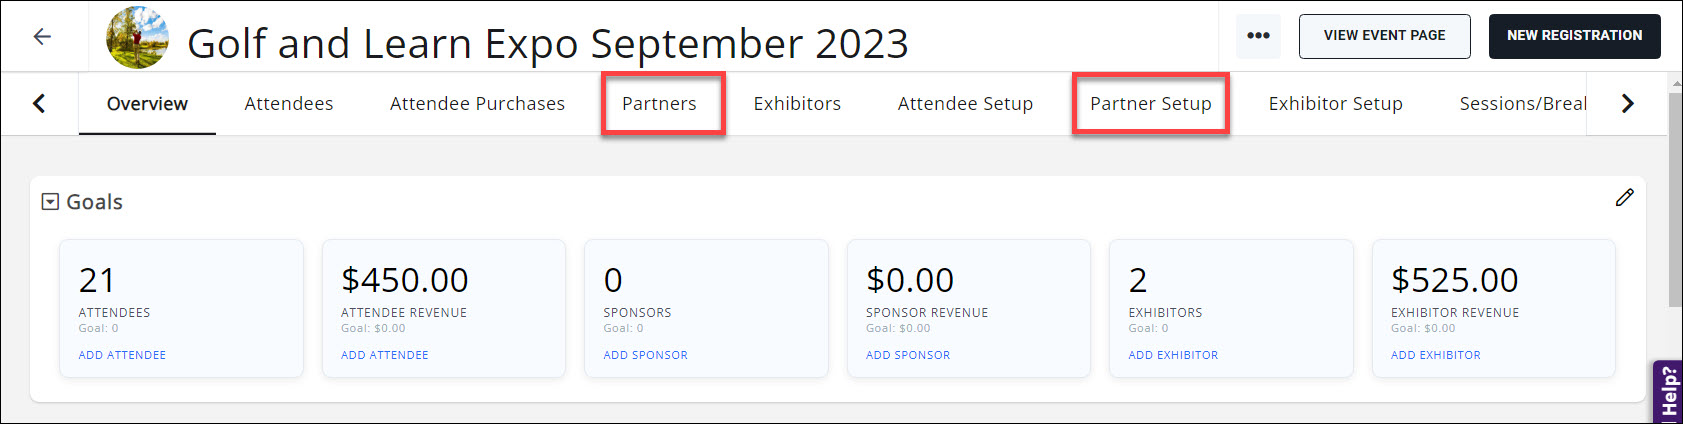Click the golf event thumbnail image
This screenshot has height=424, width=1683.
pyautogui.click(x=138, y=38)
